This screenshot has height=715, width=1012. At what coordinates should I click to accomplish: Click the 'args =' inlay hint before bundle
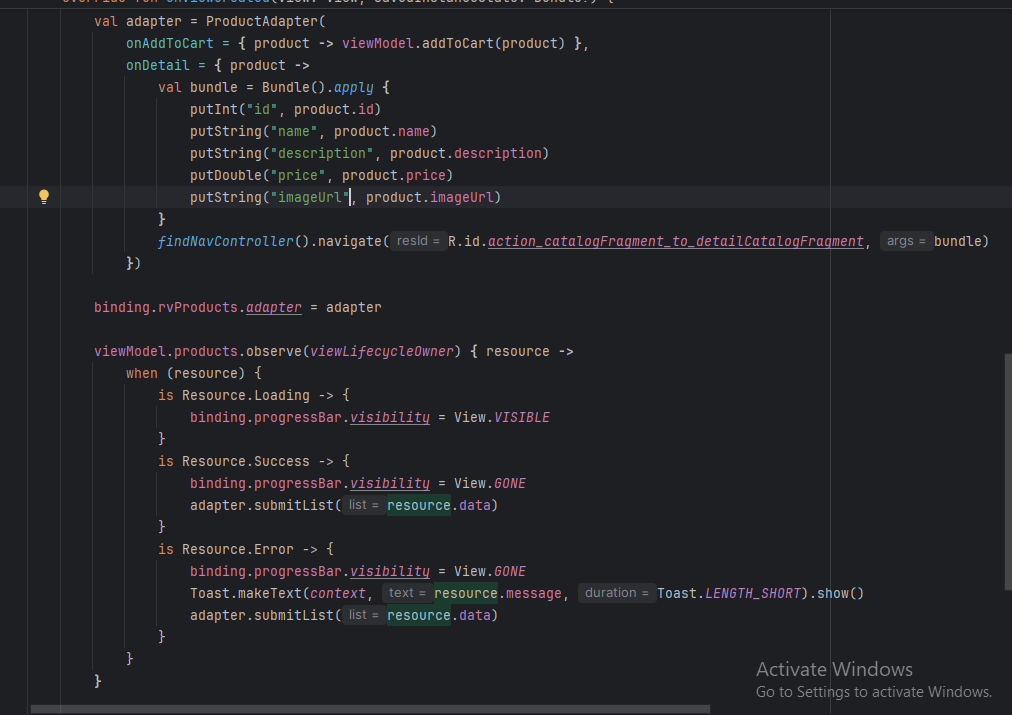click(906, 241)
